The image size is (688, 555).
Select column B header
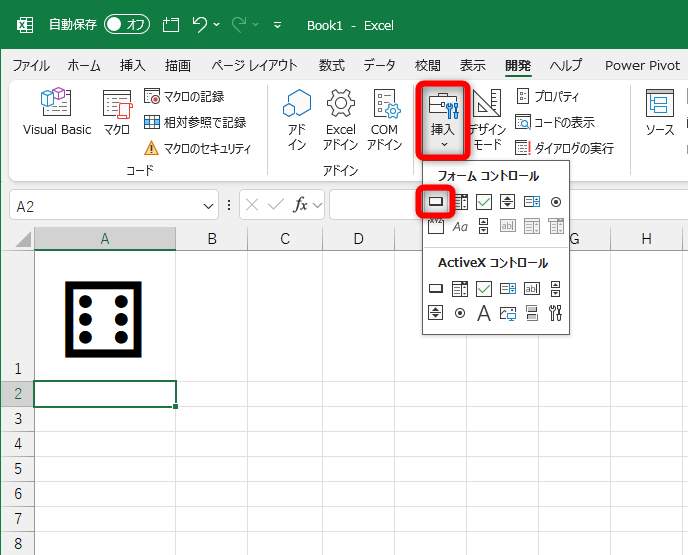click(212, 239)
